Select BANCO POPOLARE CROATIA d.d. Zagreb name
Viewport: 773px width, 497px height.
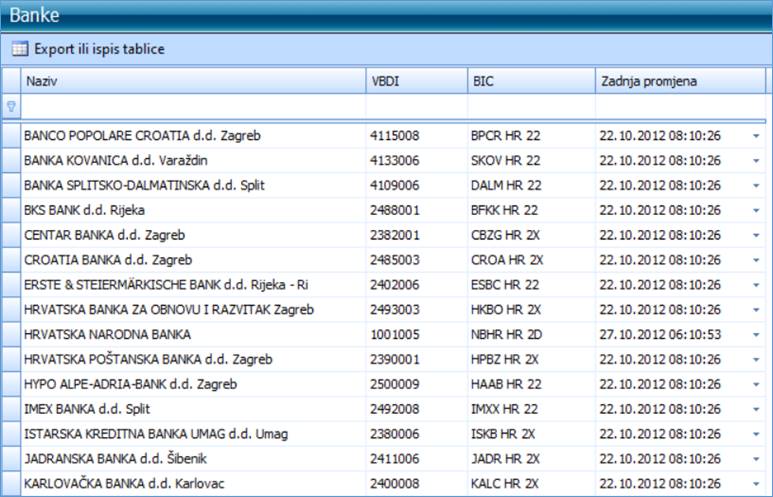tap(142, 136)
